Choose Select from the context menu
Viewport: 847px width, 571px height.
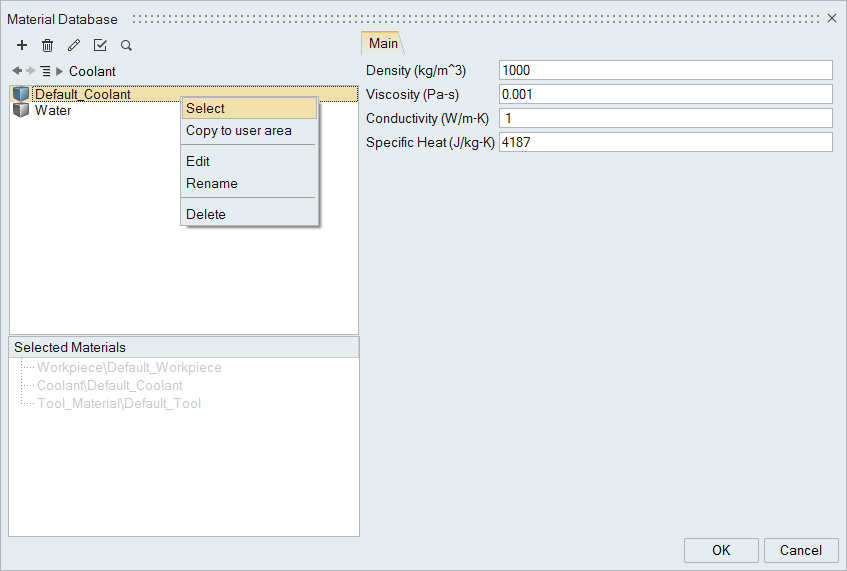[x=206, y=108]
